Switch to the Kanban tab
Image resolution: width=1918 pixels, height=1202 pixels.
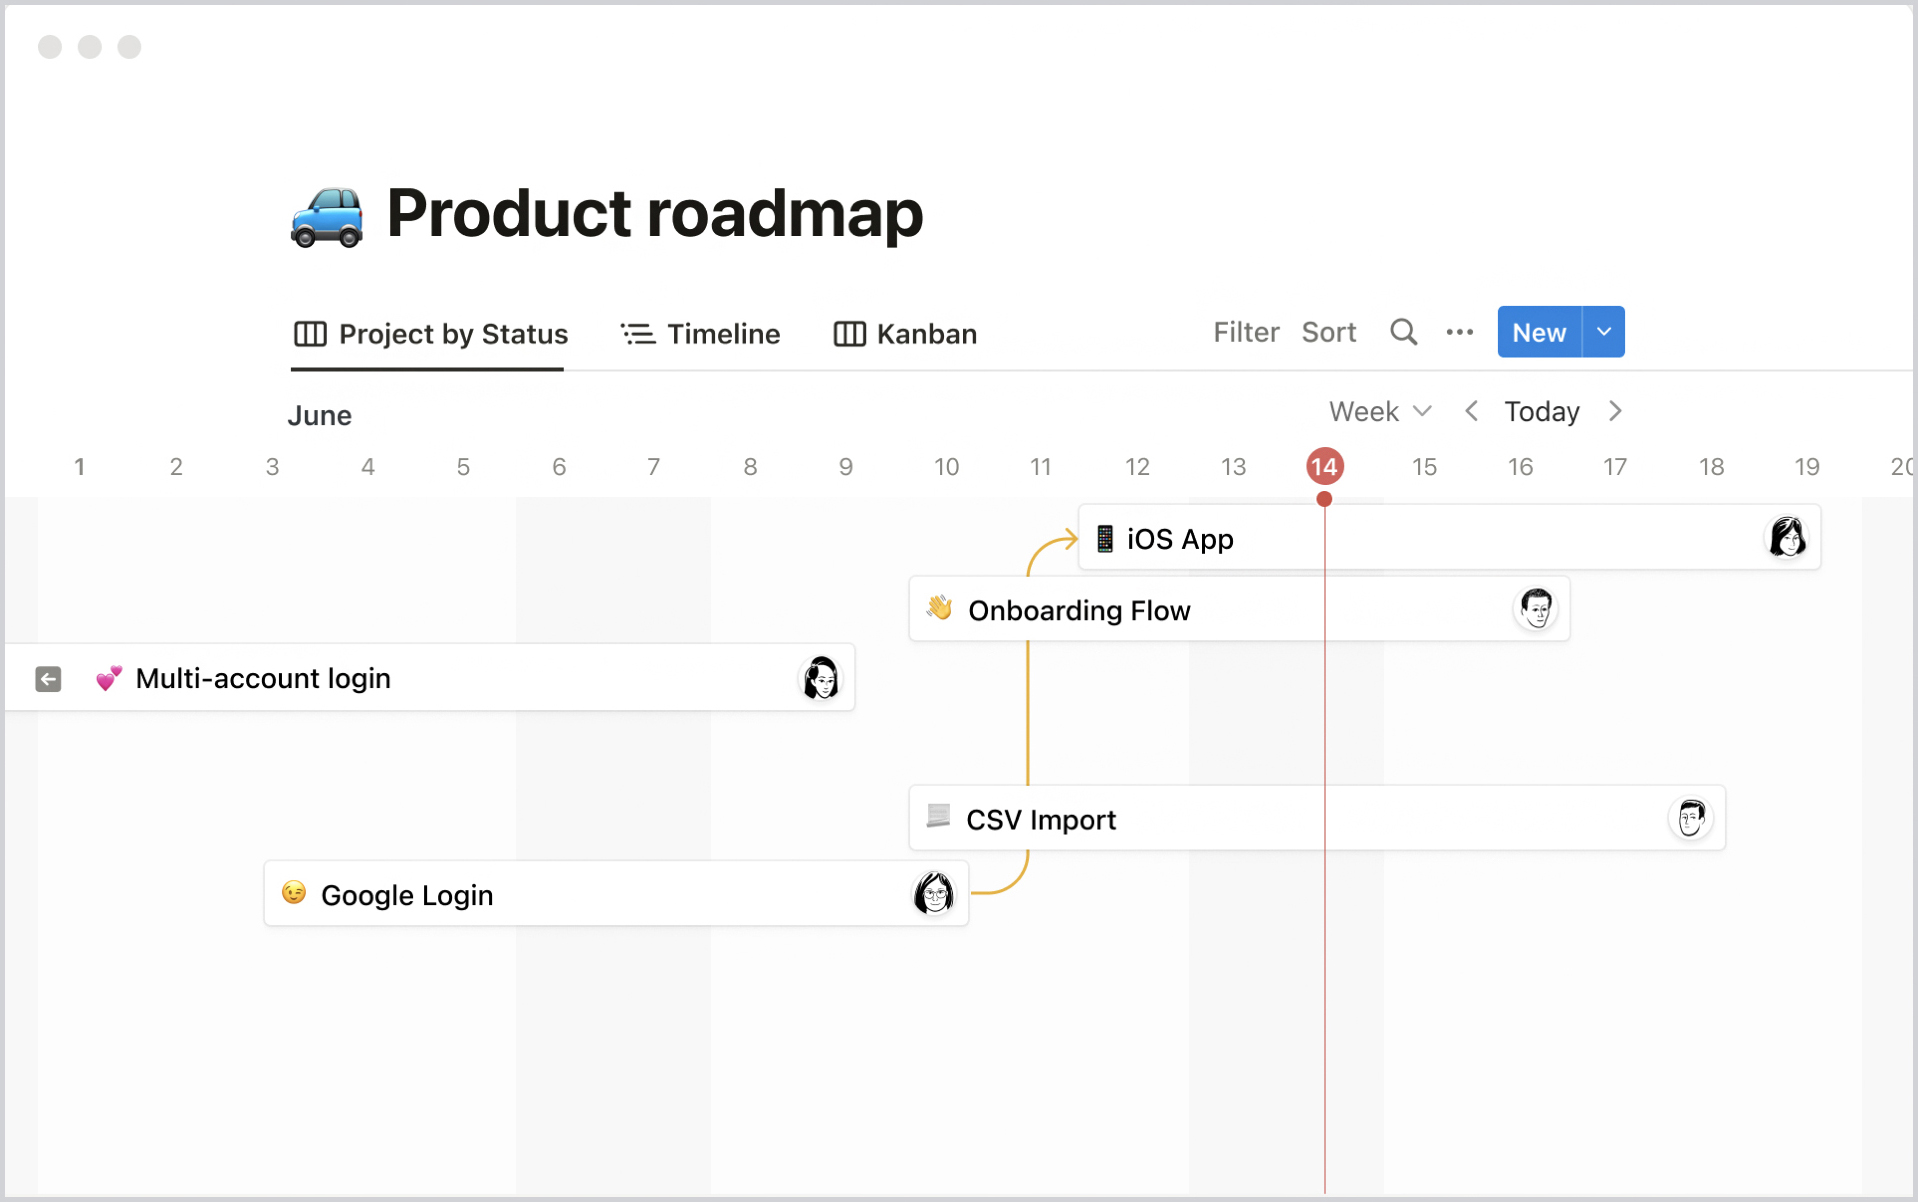tap(905, 334)
